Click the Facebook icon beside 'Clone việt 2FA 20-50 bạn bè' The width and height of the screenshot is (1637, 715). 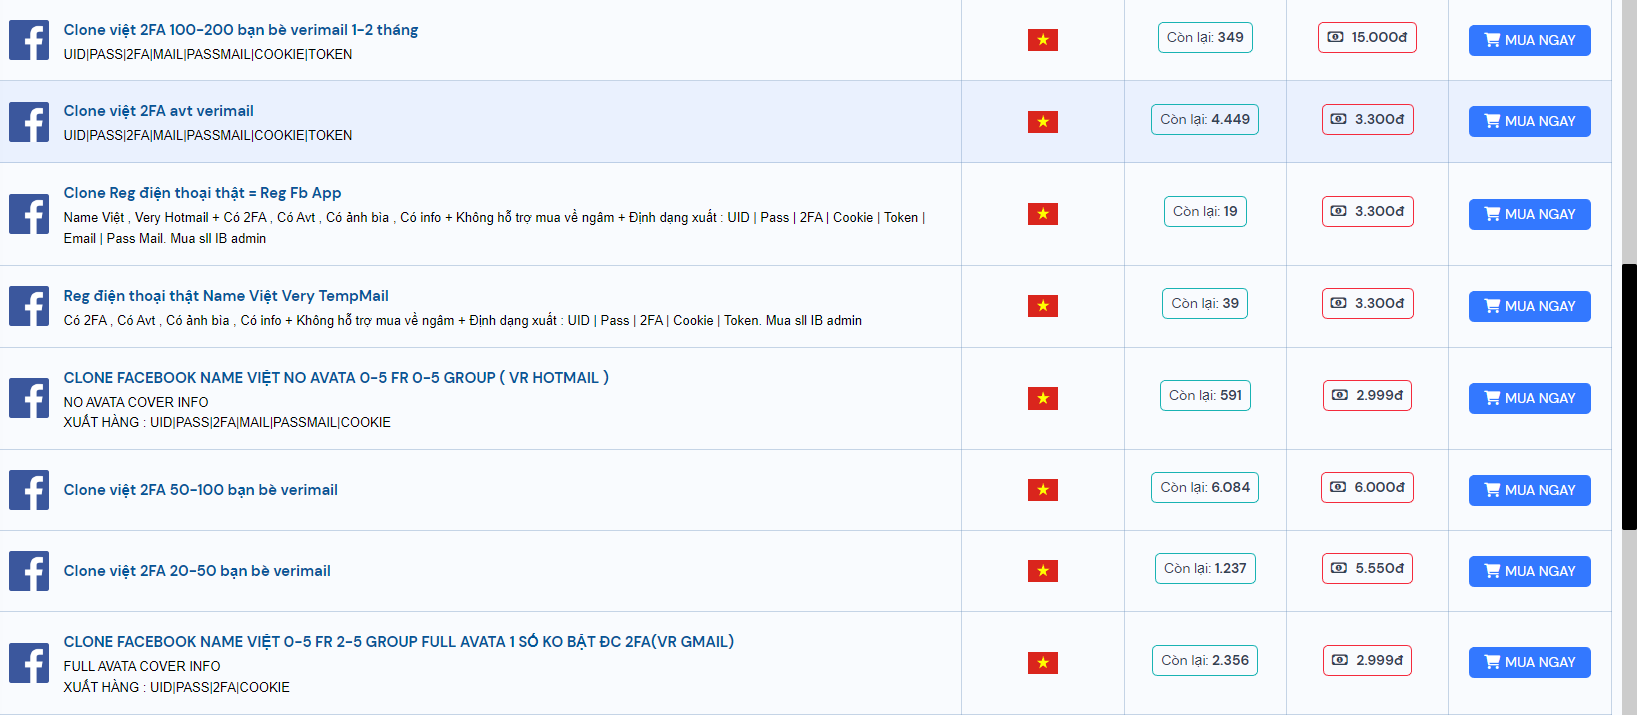(29, 571)
